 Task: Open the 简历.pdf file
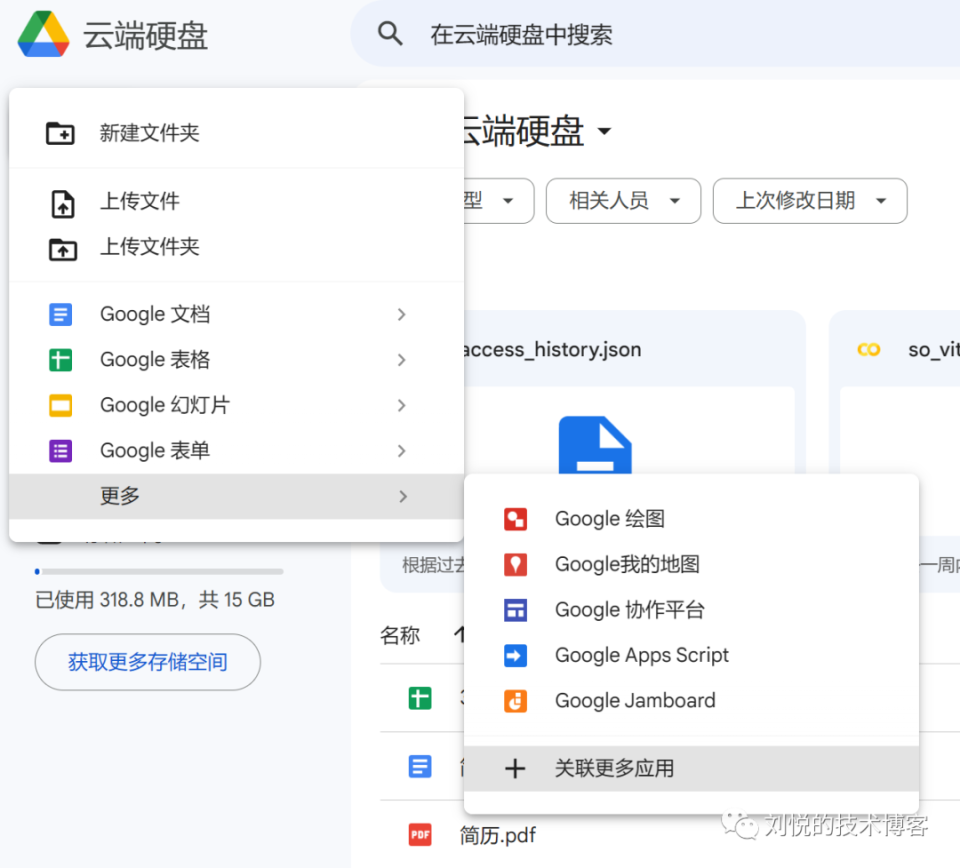click(x=499, y=834)
